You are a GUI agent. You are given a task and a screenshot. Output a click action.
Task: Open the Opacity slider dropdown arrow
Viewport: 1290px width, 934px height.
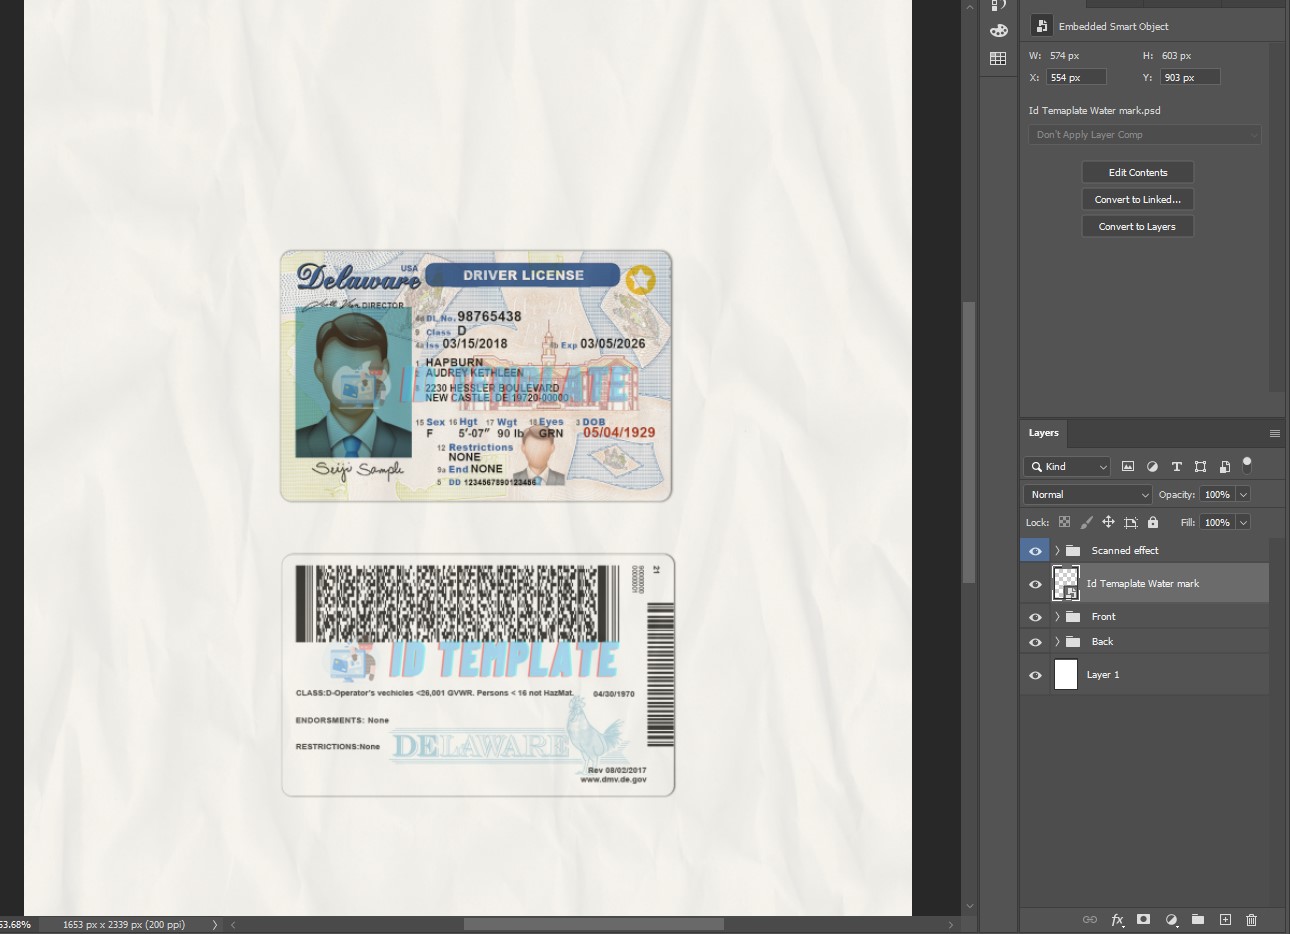(1243, 495)
